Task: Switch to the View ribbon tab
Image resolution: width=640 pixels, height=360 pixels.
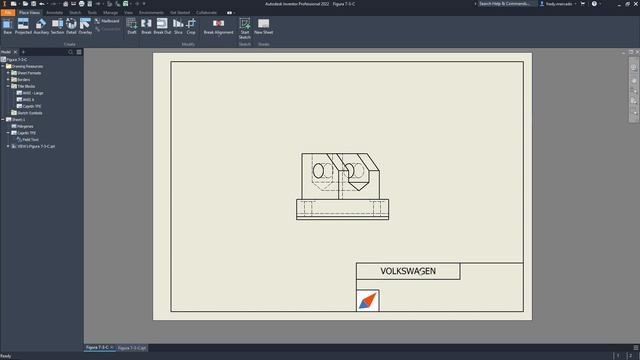Action: (128, 13)
